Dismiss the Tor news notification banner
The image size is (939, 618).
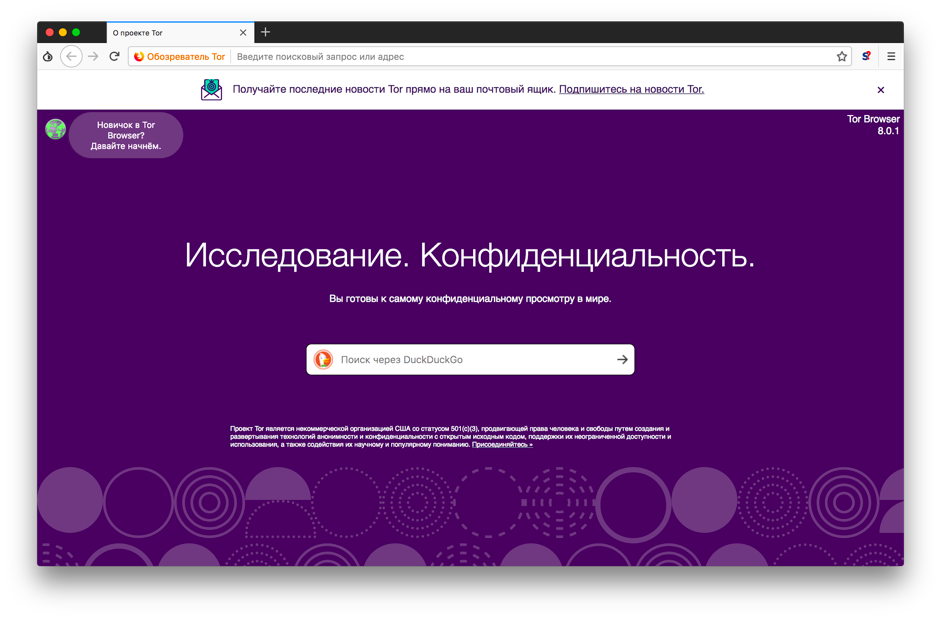click(880, 90)
